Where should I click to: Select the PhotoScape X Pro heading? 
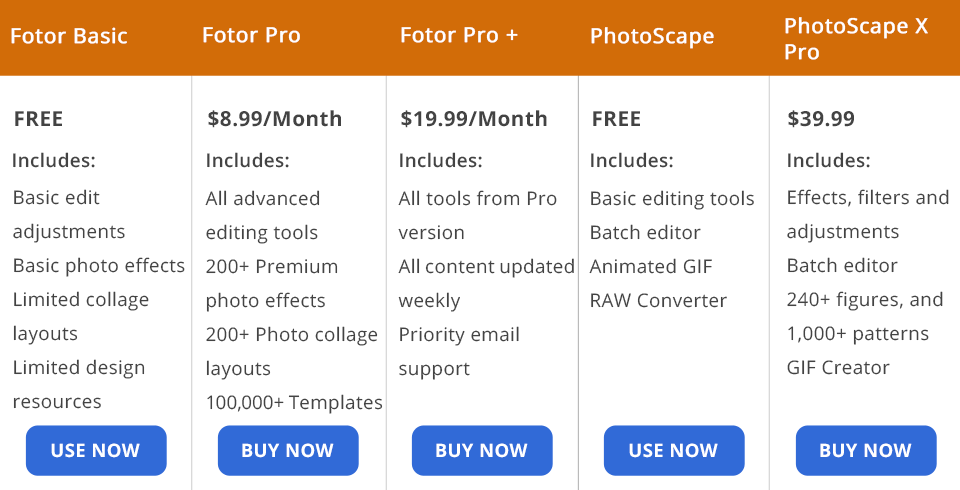[x=856, y=38]
